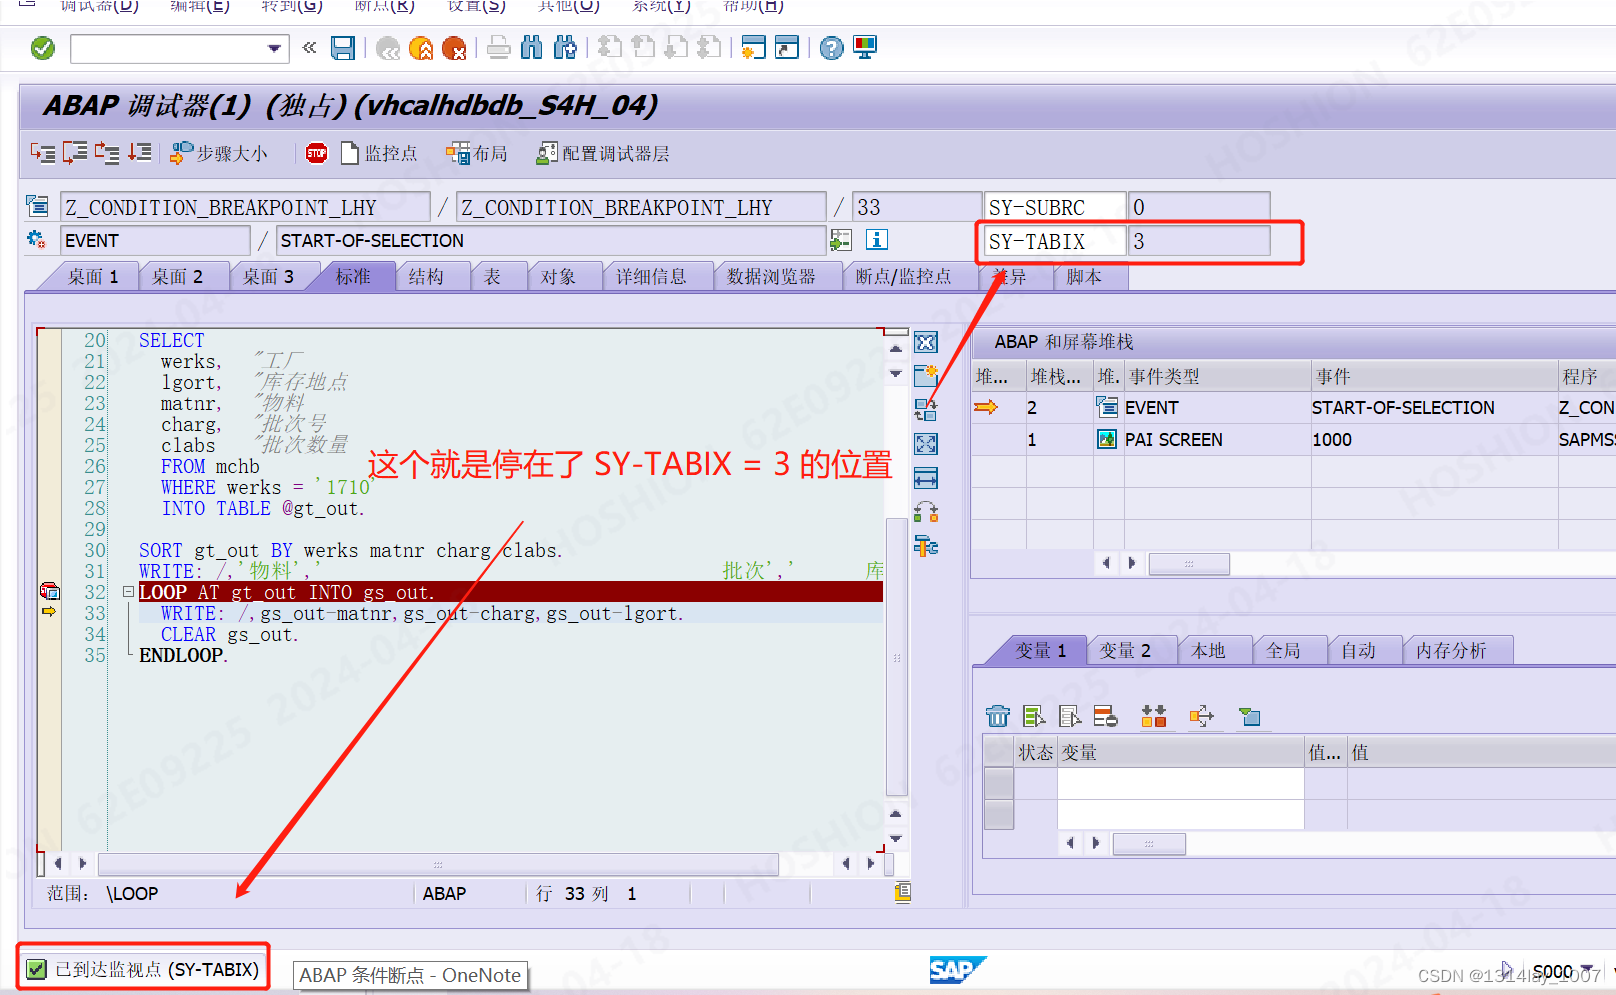Click 配置调试器层 button

[x=603, y=153]
